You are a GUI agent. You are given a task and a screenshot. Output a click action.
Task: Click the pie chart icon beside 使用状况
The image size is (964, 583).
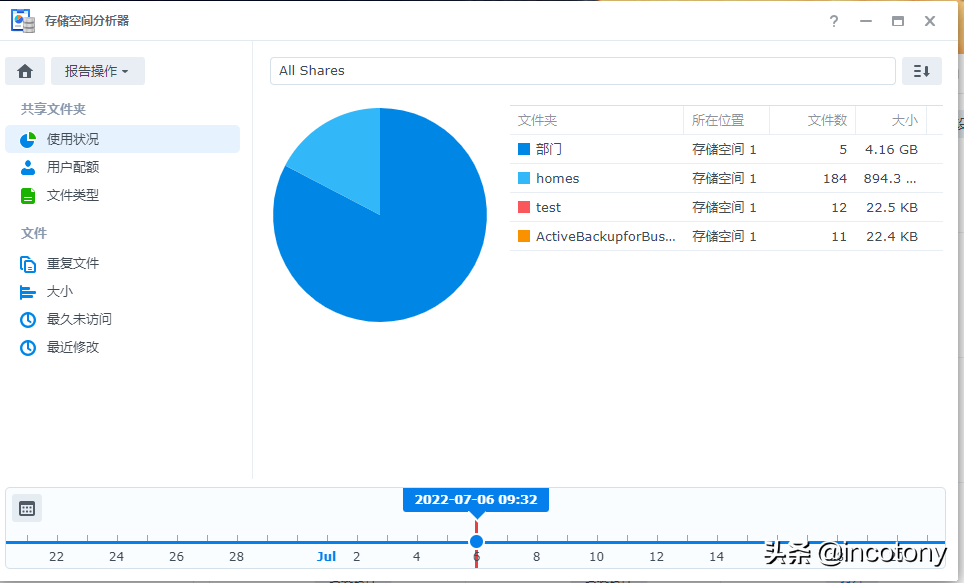click(28, 140)
